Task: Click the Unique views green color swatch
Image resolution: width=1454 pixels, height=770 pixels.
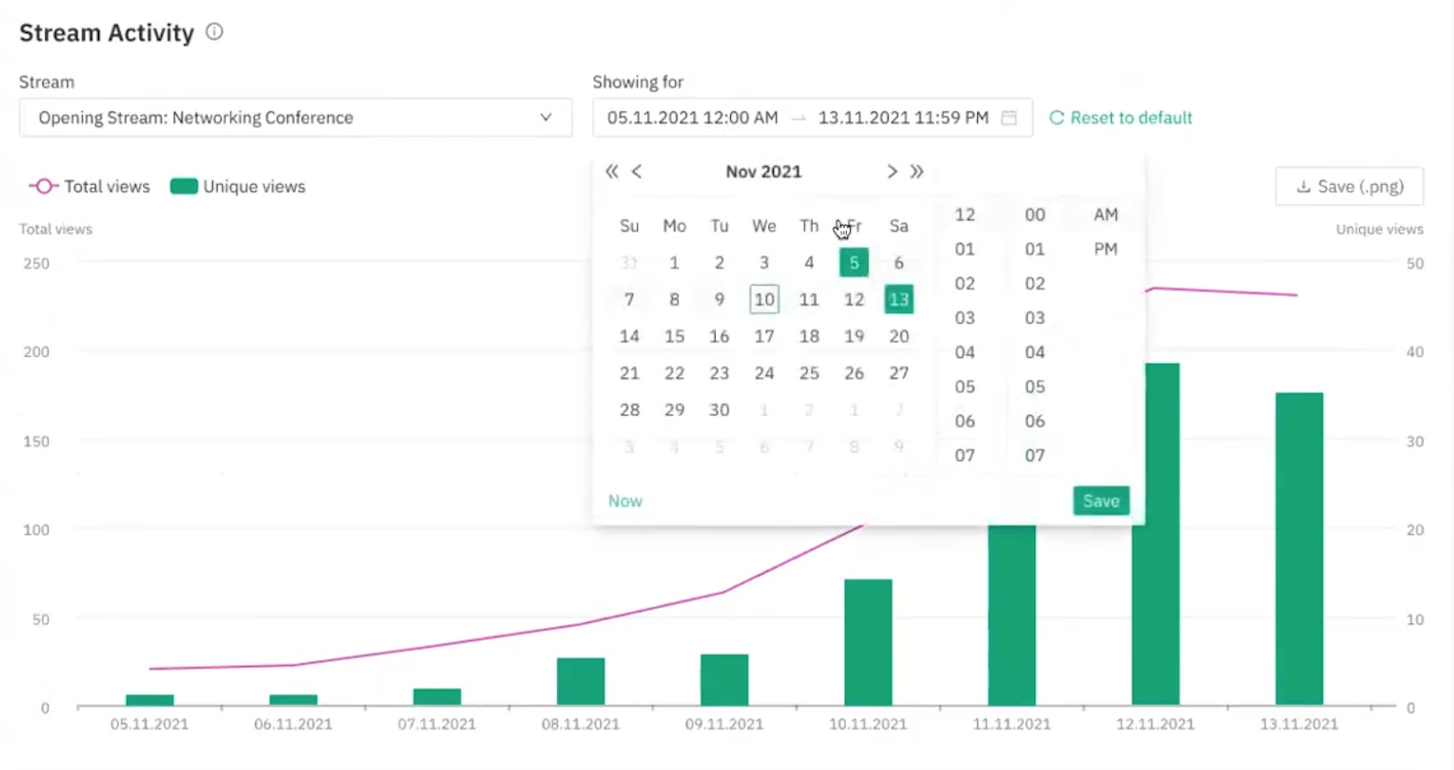Action: tap(184, 186)
